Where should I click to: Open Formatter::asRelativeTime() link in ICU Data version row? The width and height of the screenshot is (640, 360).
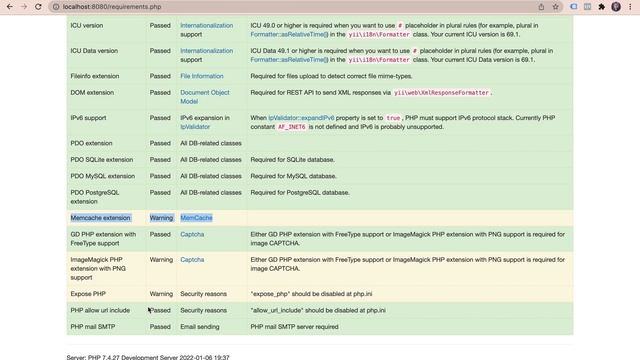point(289,60)
